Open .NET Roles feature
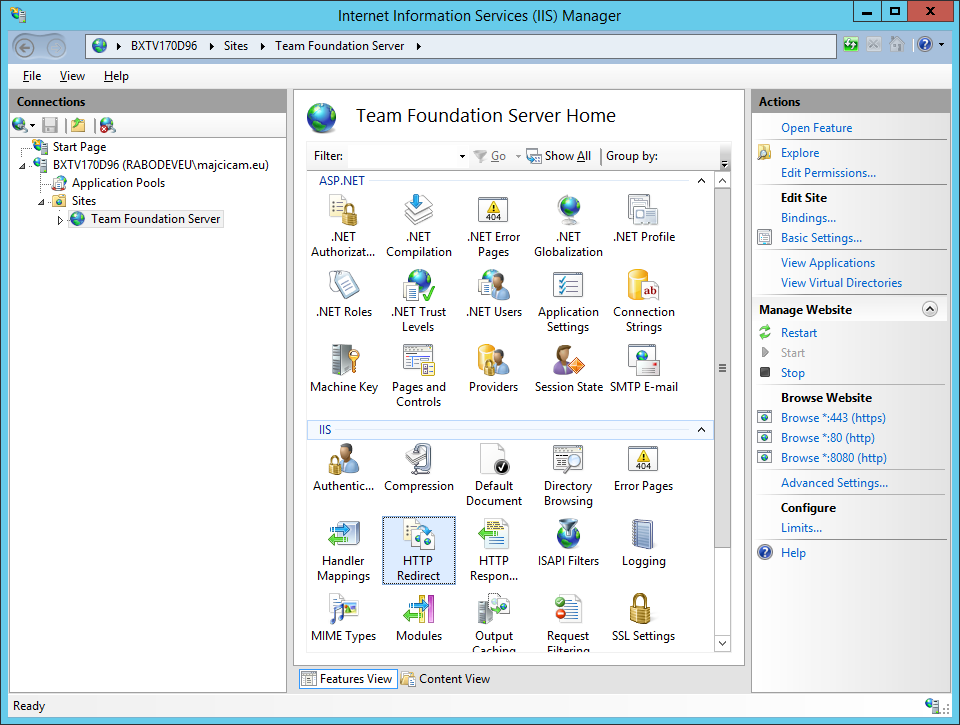Screen dimensions: 960x725 (343, 295)
